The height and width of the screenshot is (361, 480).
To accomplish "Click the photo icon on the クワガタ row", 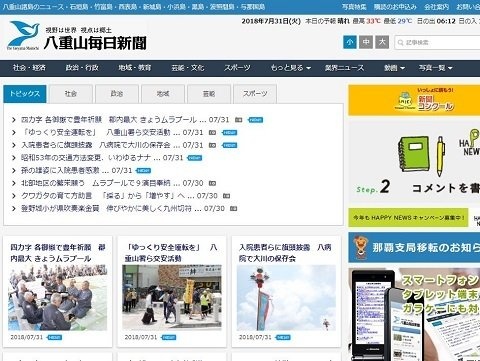I will [226, 196].
